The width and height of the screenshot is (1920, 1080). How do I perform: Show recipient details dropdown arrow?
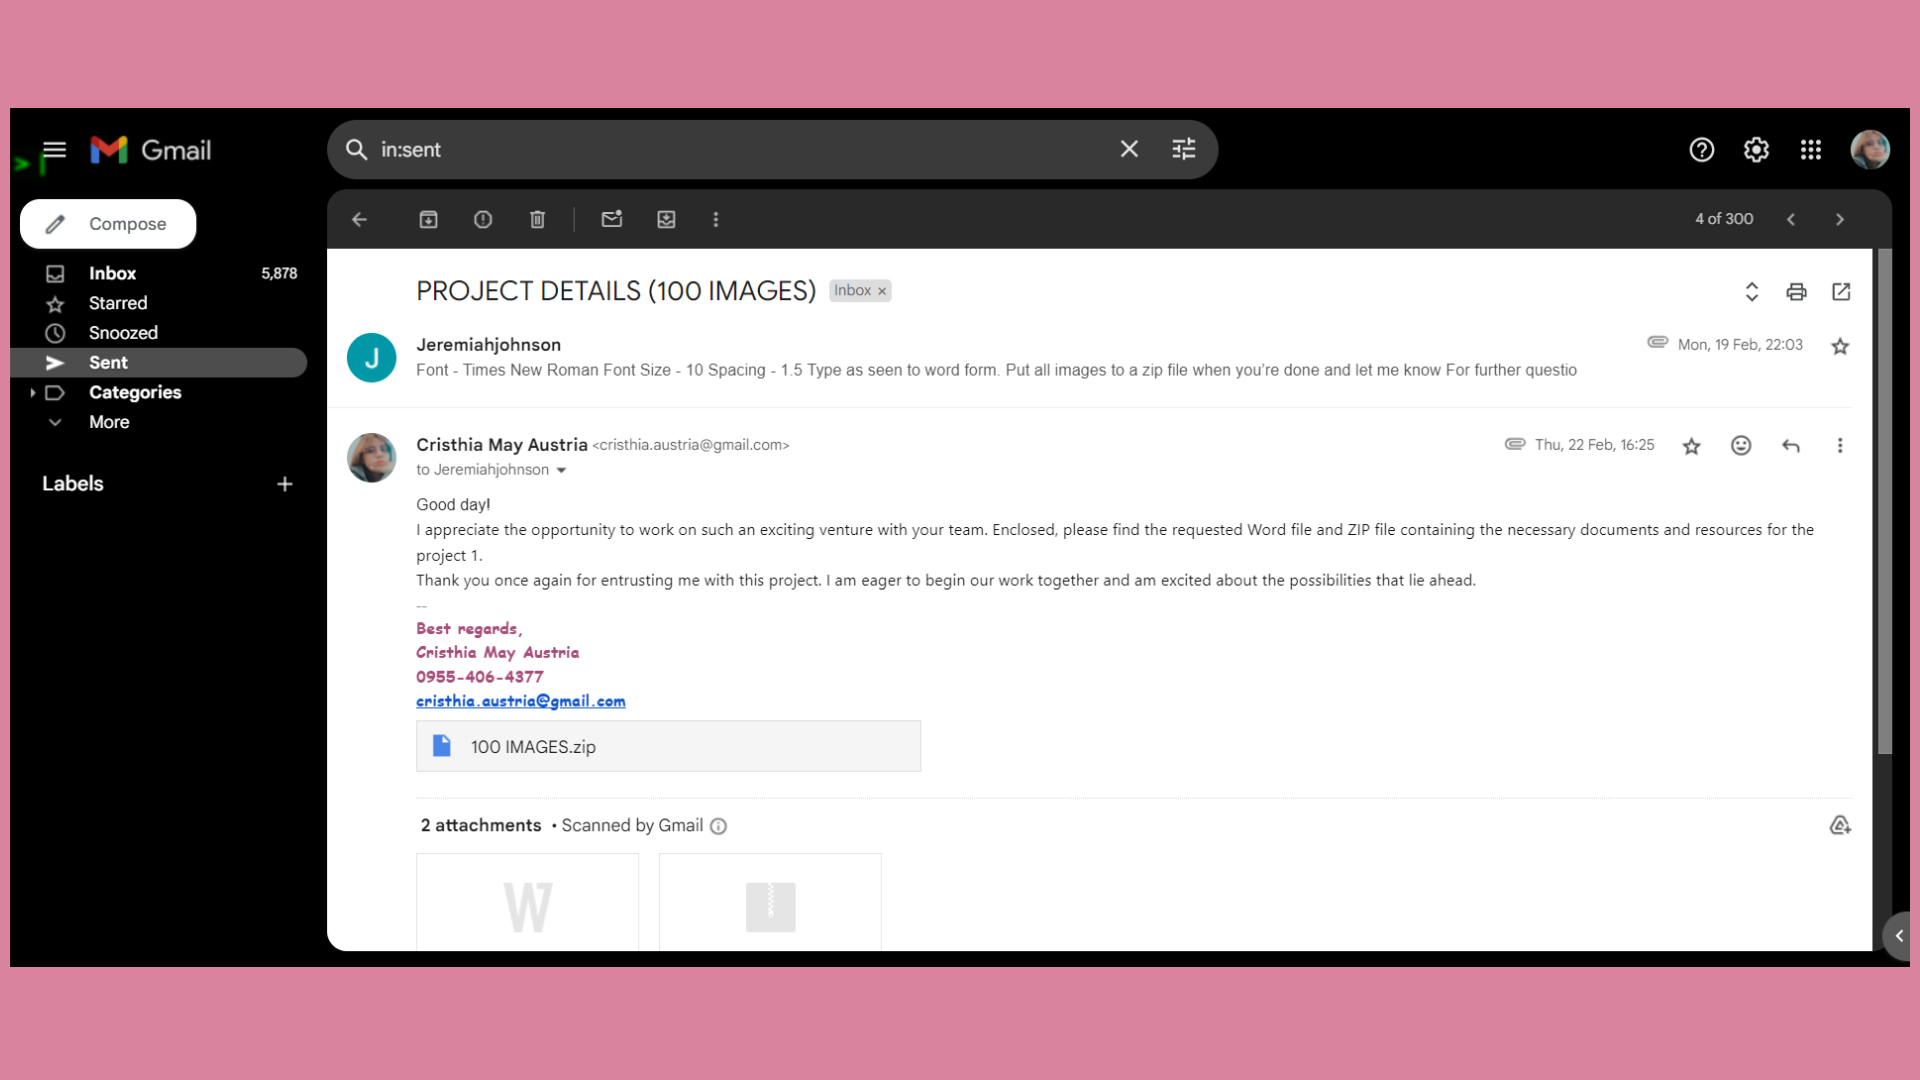click(x=561, y=470)
